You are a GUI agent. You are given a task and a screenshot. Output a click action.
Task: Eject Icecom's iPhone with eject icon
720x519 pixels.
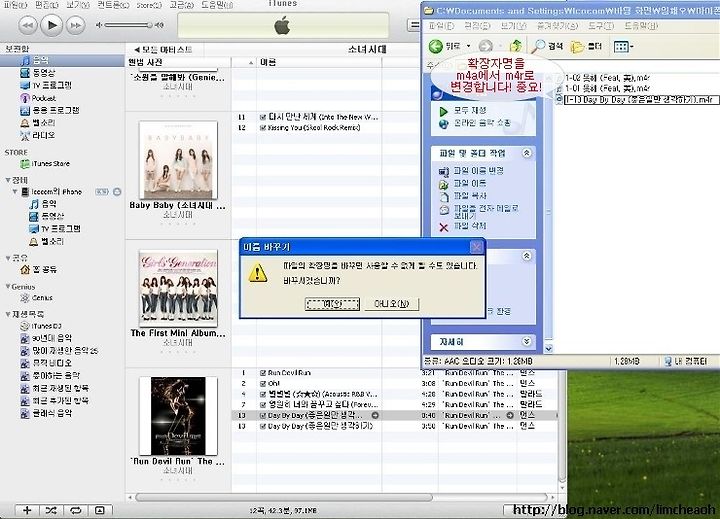(117, 192)
